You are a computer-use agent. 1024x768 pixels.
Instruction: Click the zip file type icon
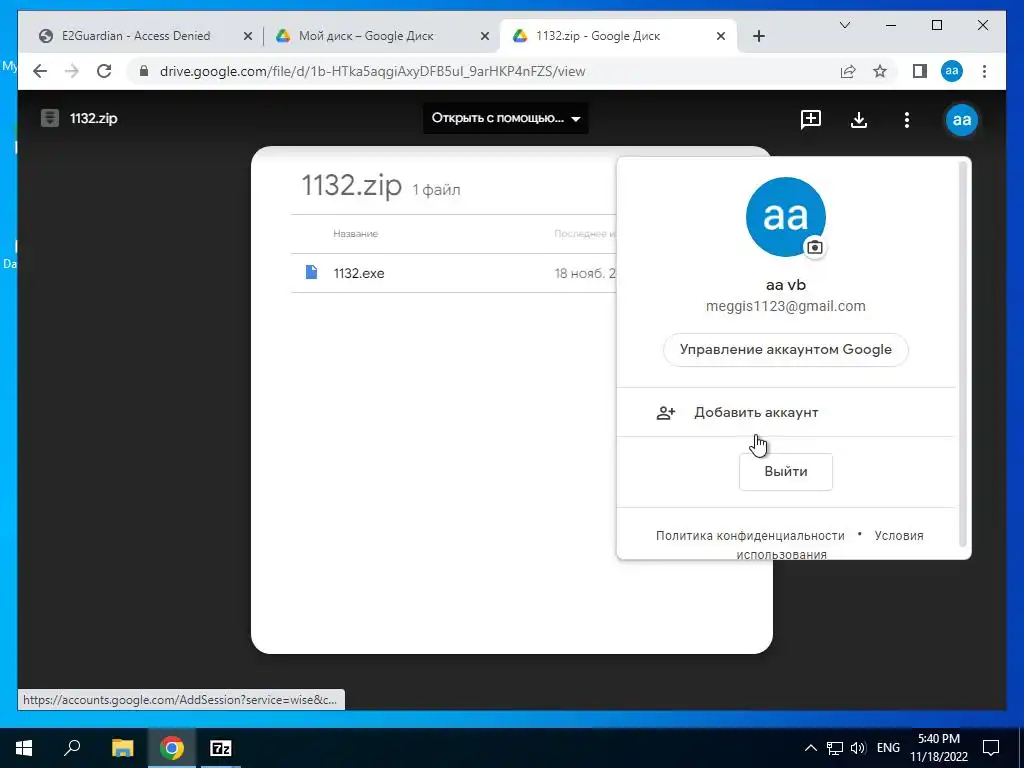[50, 118]
